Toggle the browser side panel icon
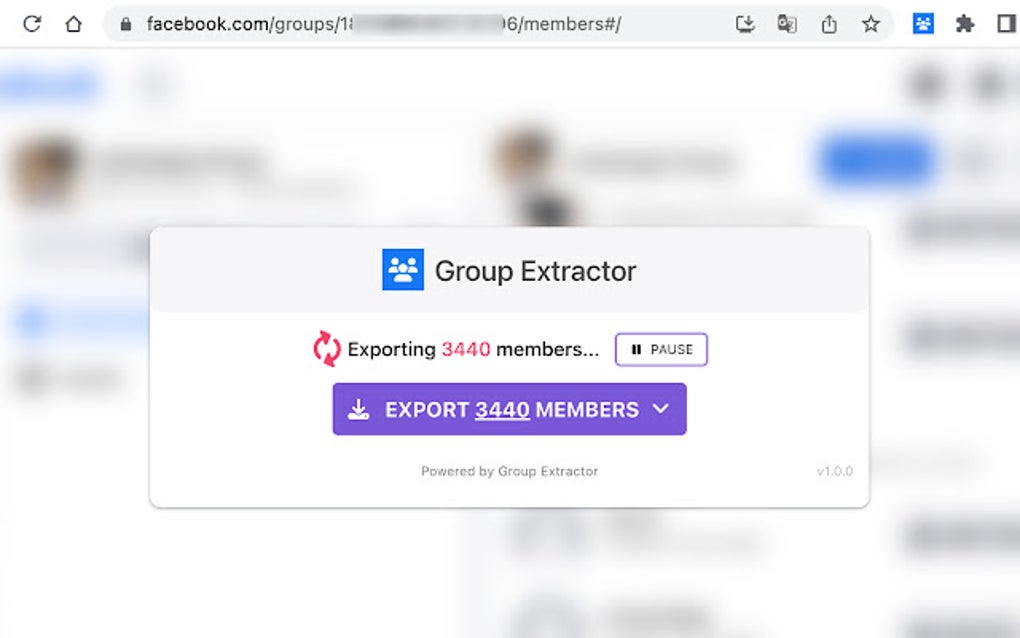Viewport: 1020px width, 638px height. pos(1006,24)
